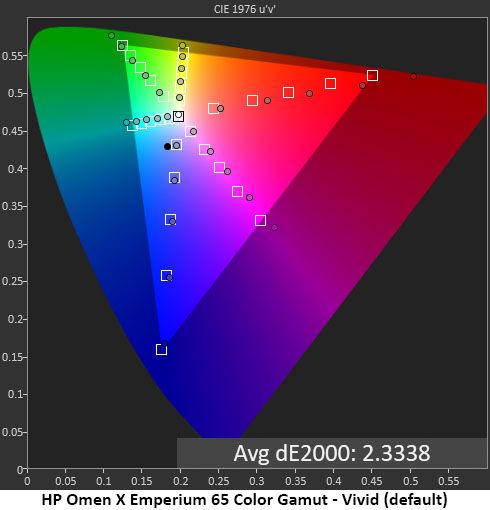Click the 0.05 label on vertical axis
The width and height of the screenshot is (490, 510).
pyautogui.click(x=13, y=432)
